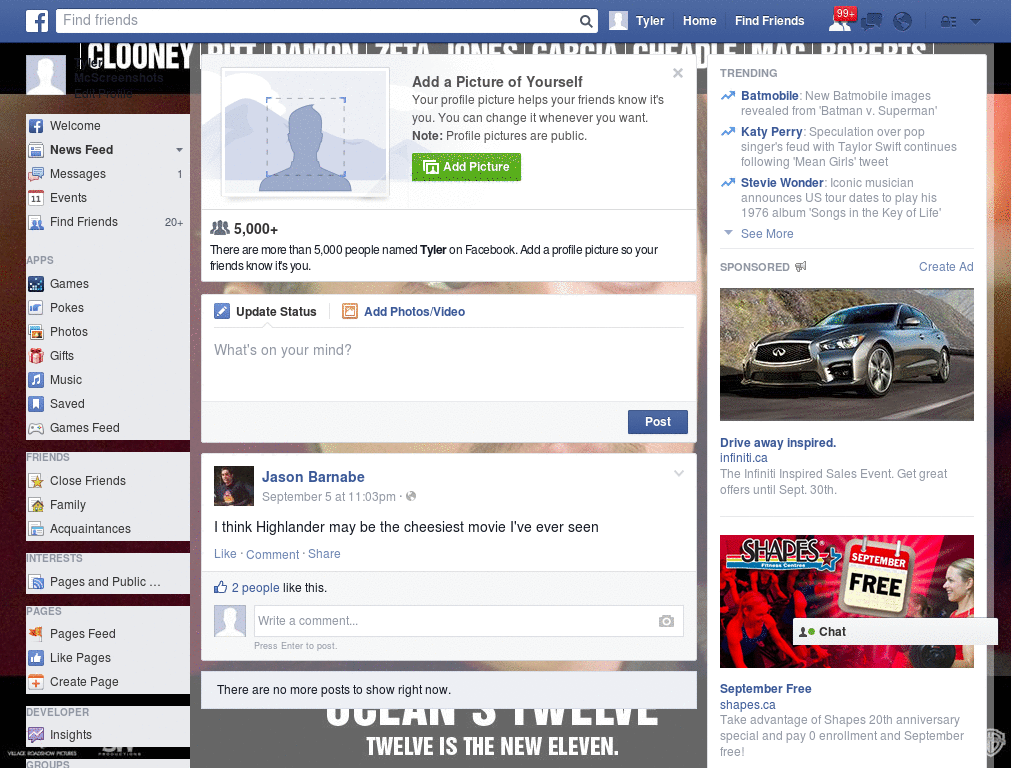Click the blue Post button

(x=658, y=422)
